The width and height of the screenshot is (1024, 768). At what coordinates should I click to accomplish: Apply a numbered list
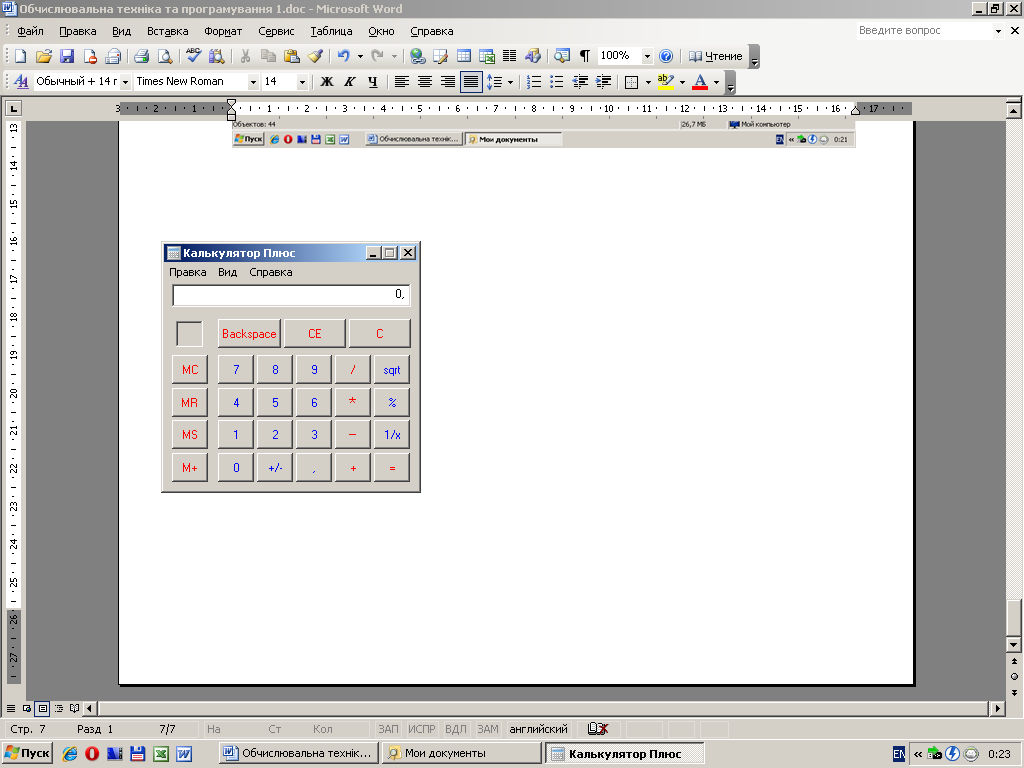pyautogui.click(x=534, y=82)
